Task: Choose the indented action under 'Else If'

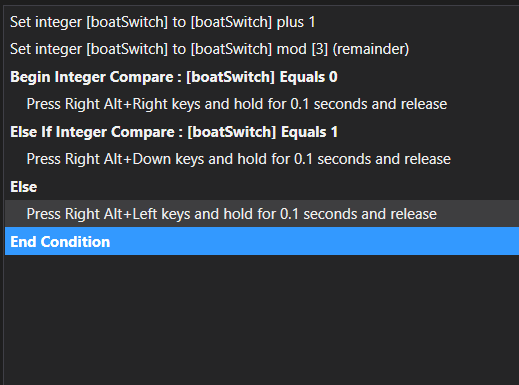Action: click(x=262, y=159)
